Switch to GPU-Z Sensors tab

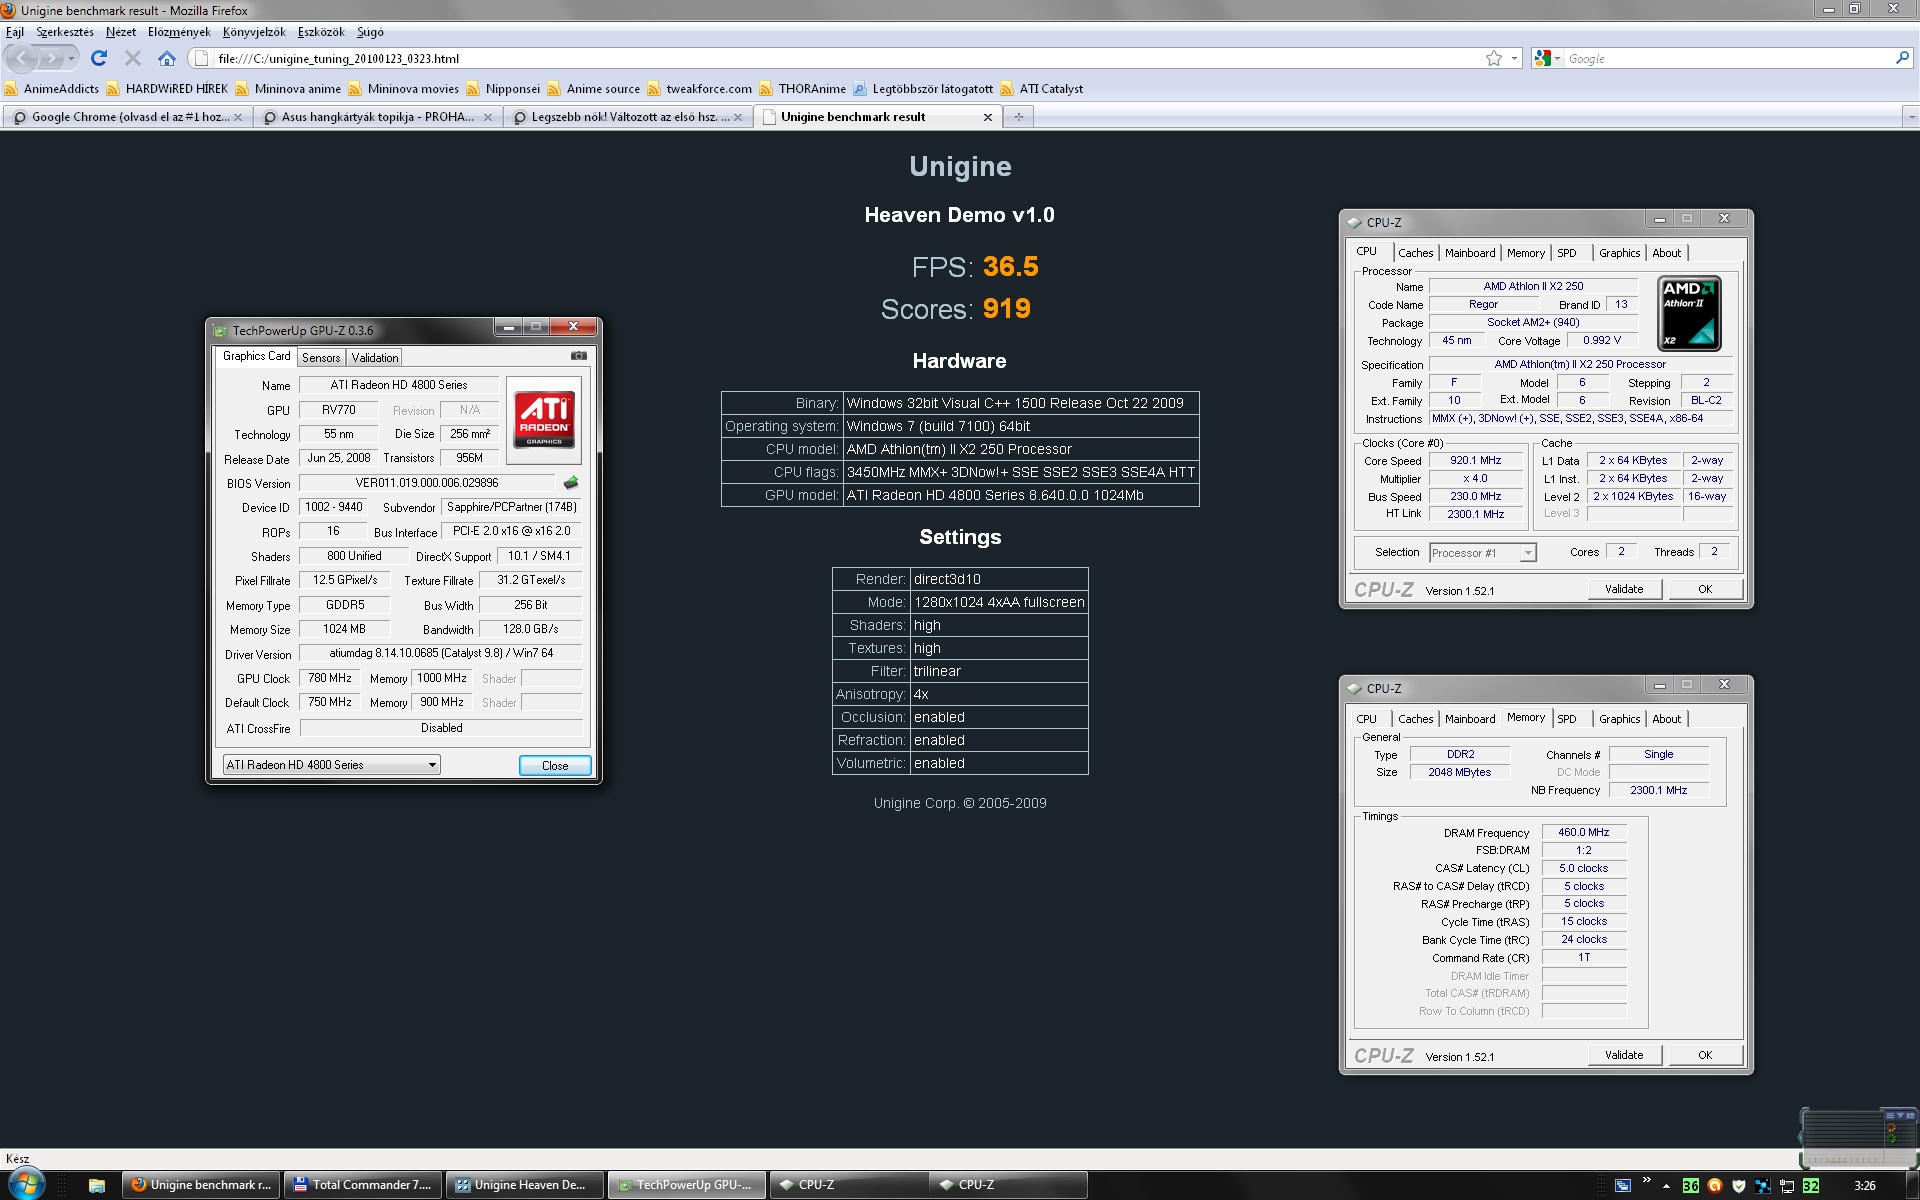point(321,358)
